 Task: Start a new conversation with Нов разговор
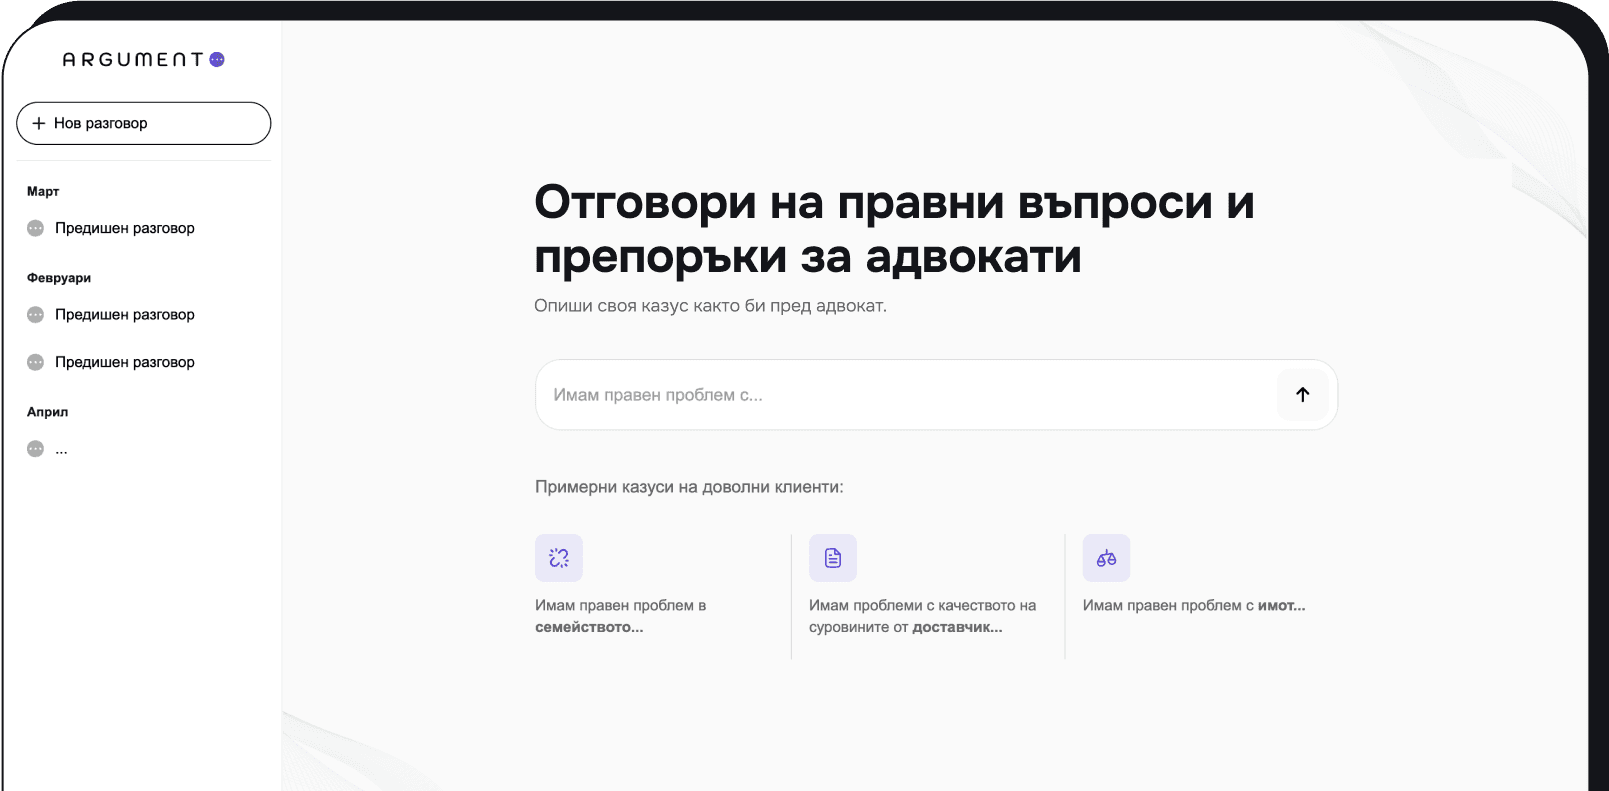[x=144, y=123]
